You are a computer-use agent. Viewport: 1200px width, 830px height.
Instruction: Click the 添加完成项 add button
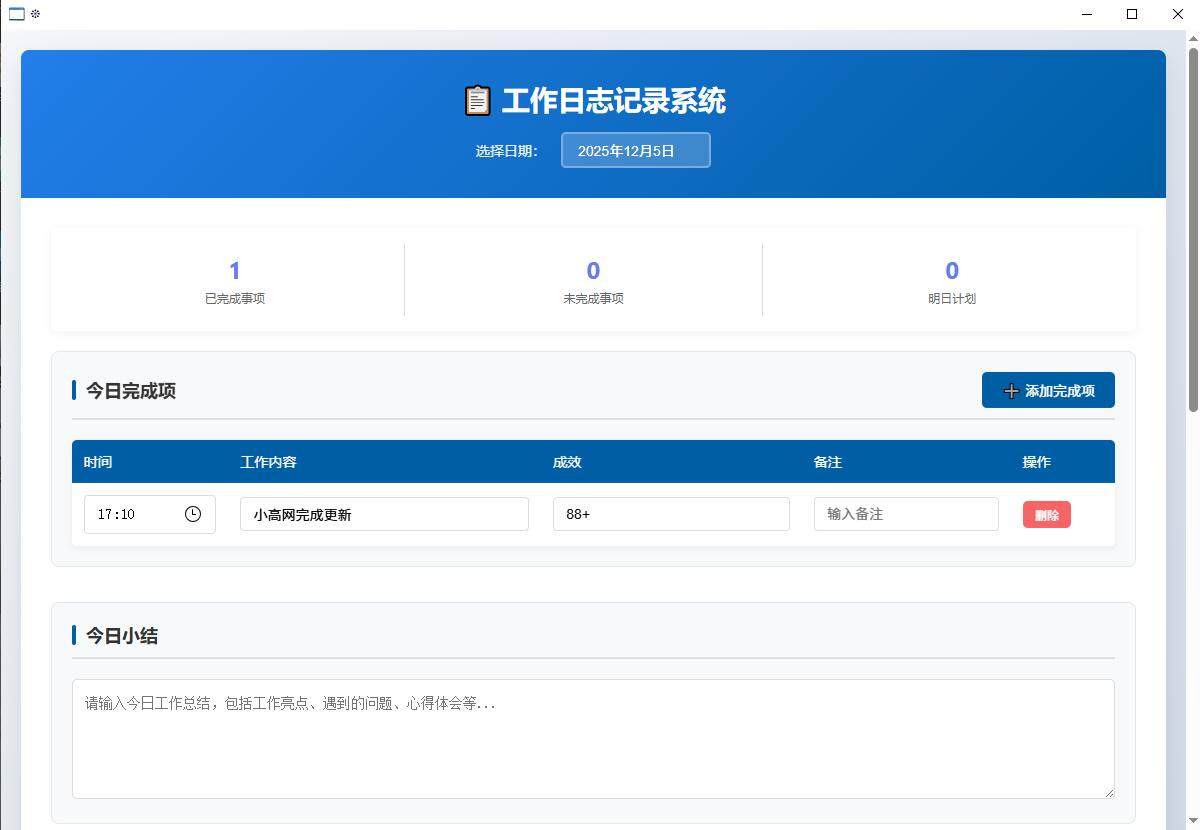coord(1048,390)
